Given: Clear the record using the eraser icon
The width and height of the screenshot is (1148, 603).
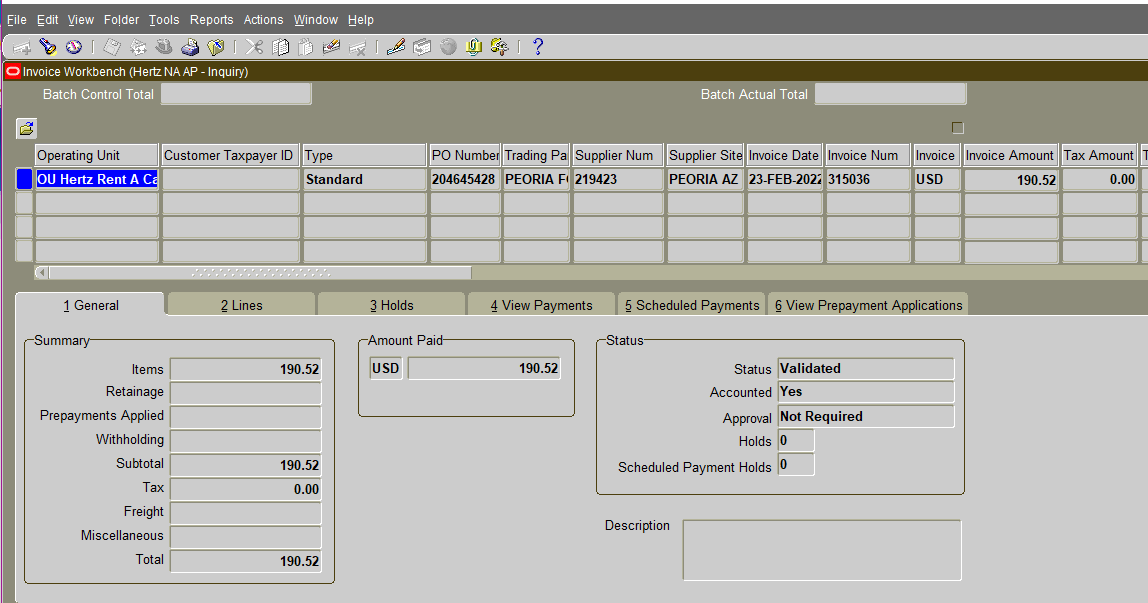Looking at the screenshot, I should tap(332, 46).
